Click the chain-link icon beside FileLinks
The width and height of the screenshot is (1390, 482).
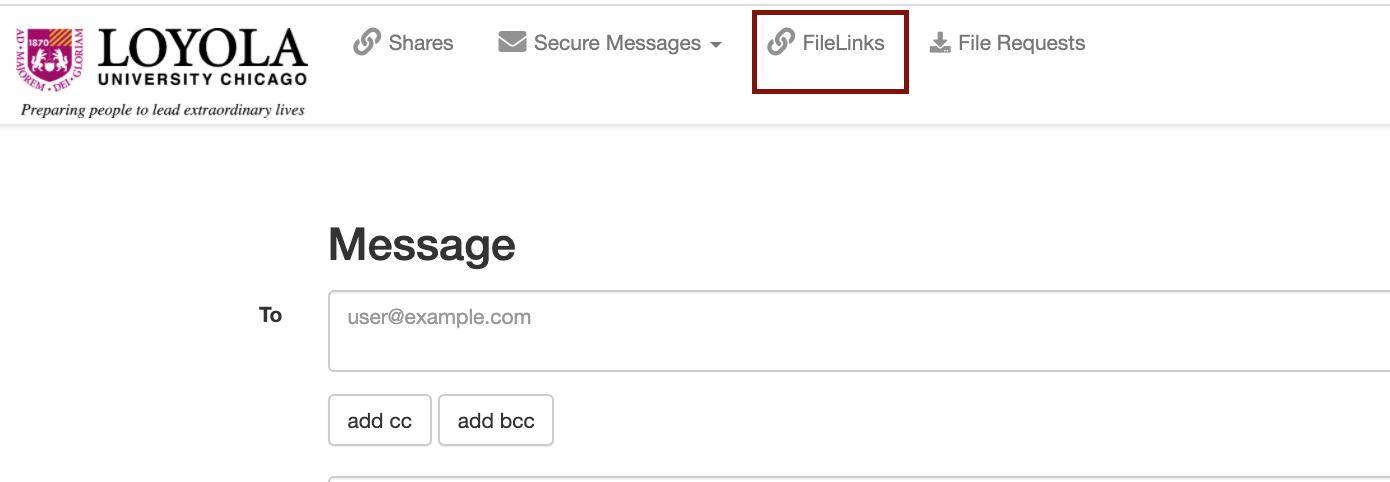pyautogui.click(x=781, y=43)
